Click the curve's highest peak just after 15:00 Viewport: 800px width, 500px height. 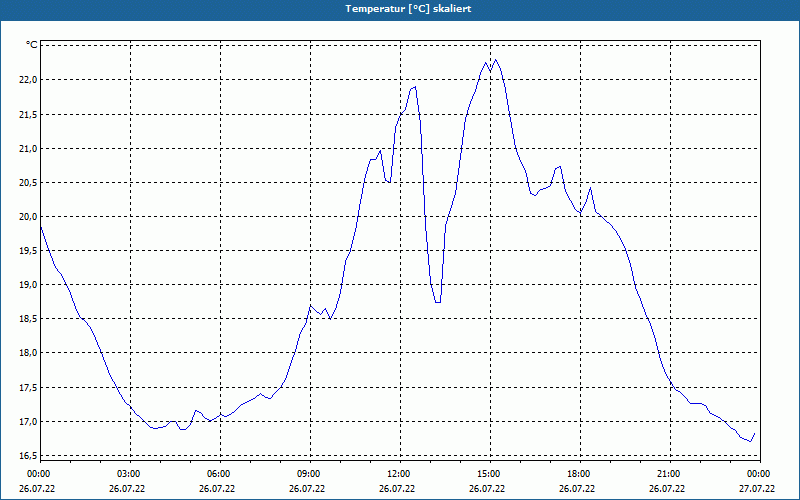click(495, 60)
